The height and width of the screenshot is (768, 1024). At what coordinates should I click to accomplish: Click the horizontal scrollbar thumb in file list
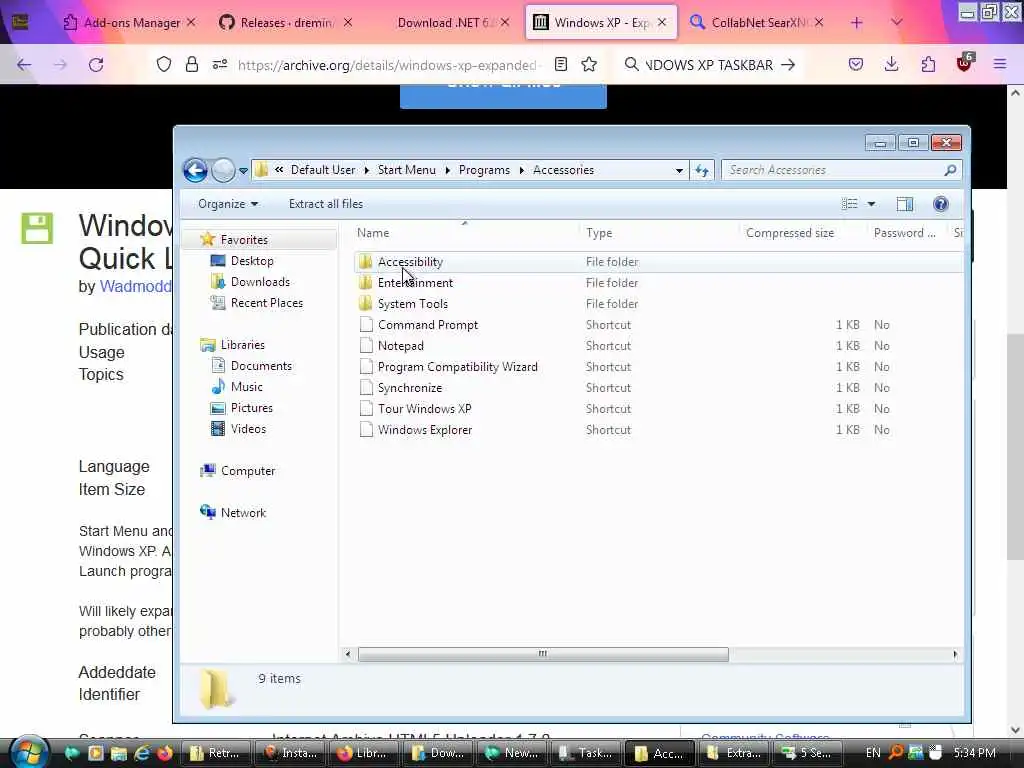point(543,654)
